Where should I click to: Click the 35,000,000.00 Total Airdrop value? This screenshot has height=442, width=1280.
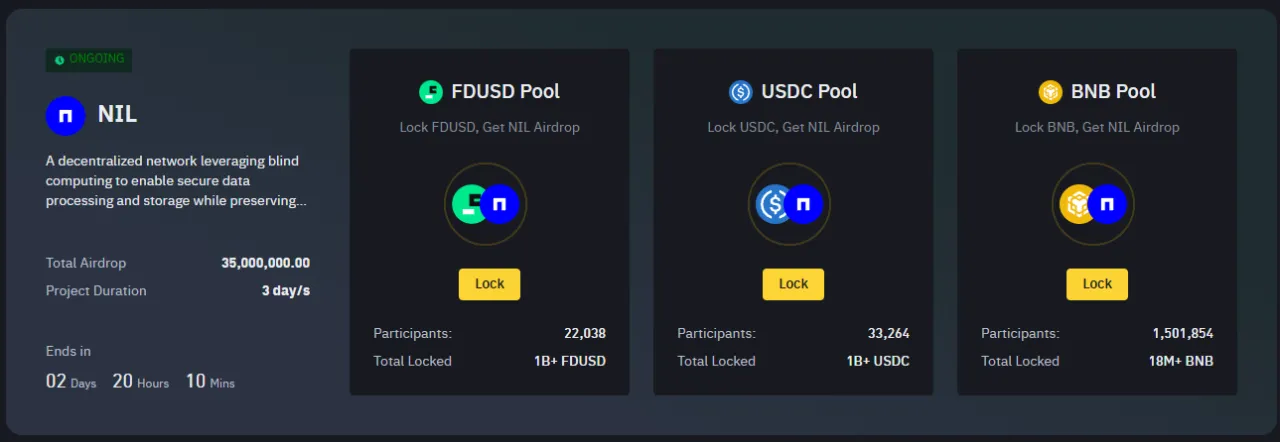(265, 263)
